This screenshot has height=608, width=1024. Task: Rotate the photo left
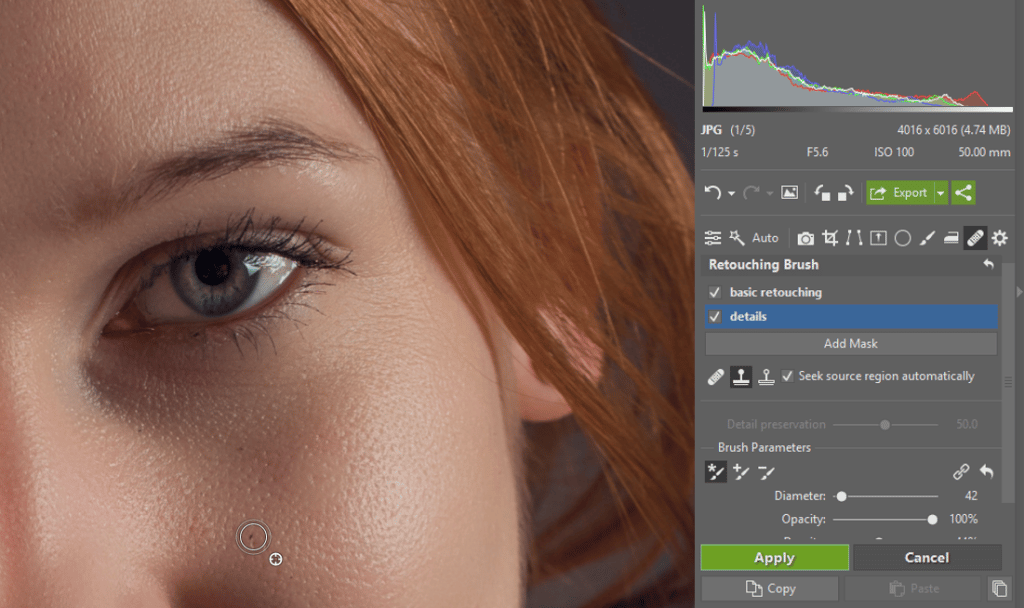(x=822, y=193)
